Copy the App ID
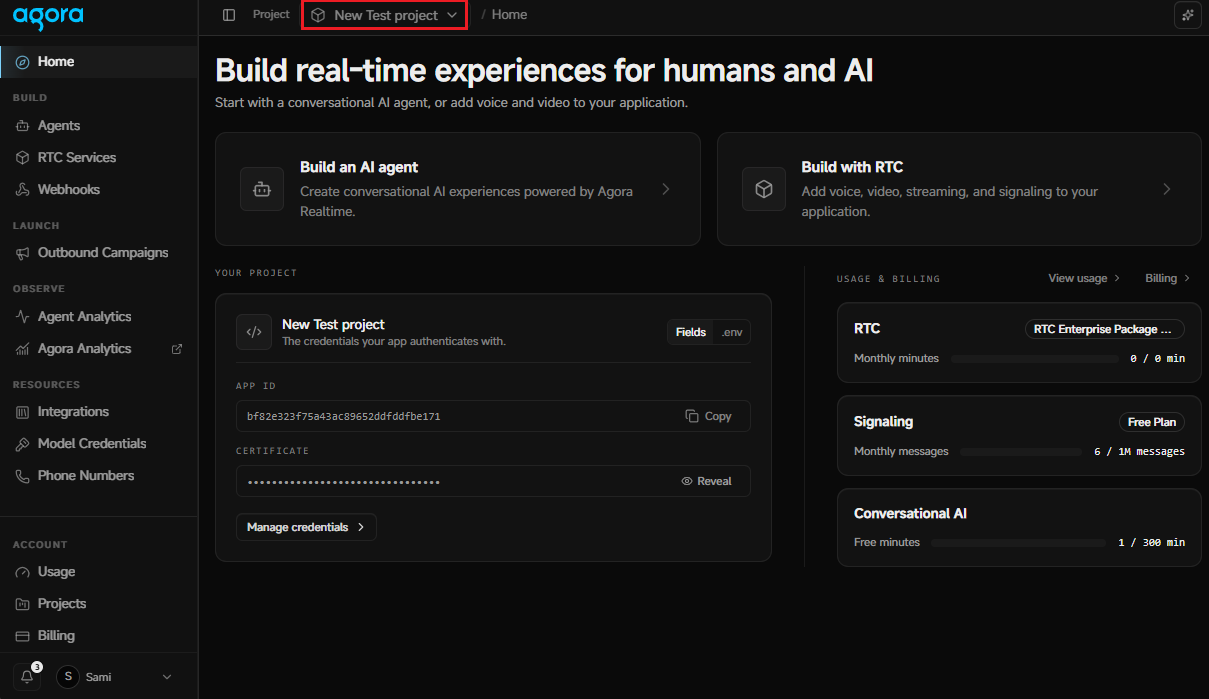This screenshot has width=1209, height=699. pyautogui.click(x=709, y=416)
